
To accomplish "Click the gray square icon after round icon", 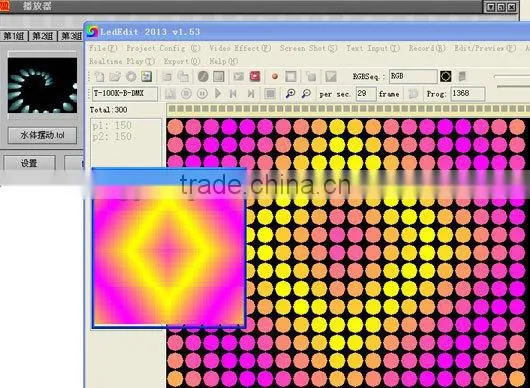I will pyautogui.click(x=219, y=77).
